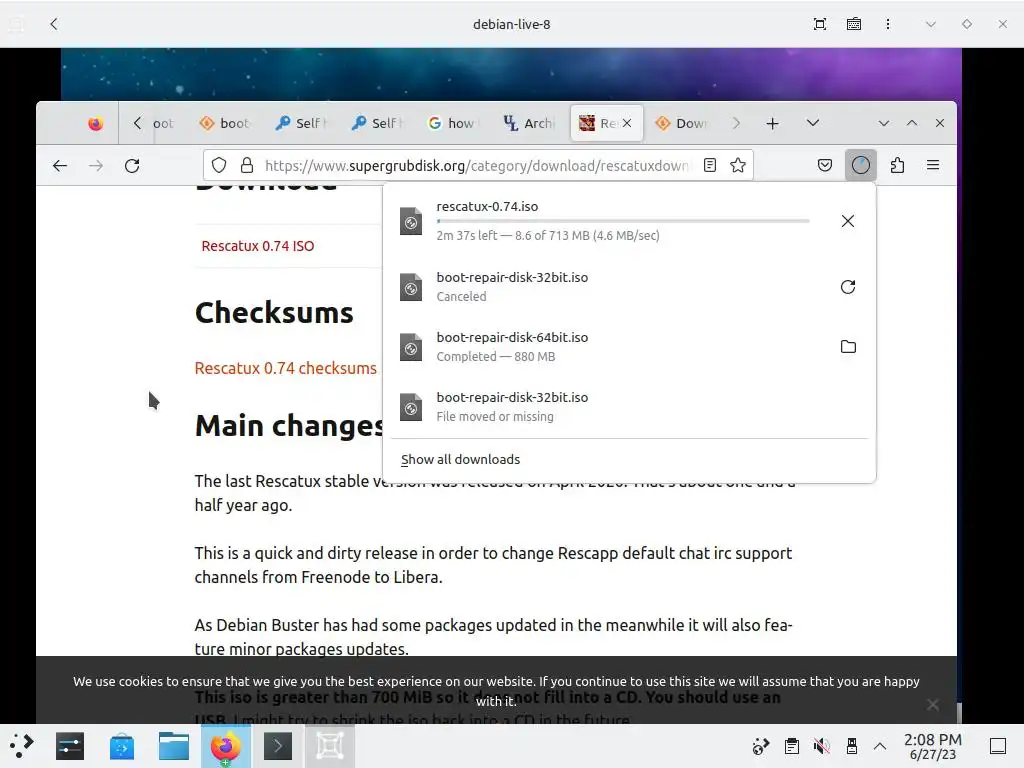This screenshot has width=1024, height=768.
Task: Open keyboard options in viewer title bar
Action: click(x=854, y=24)
